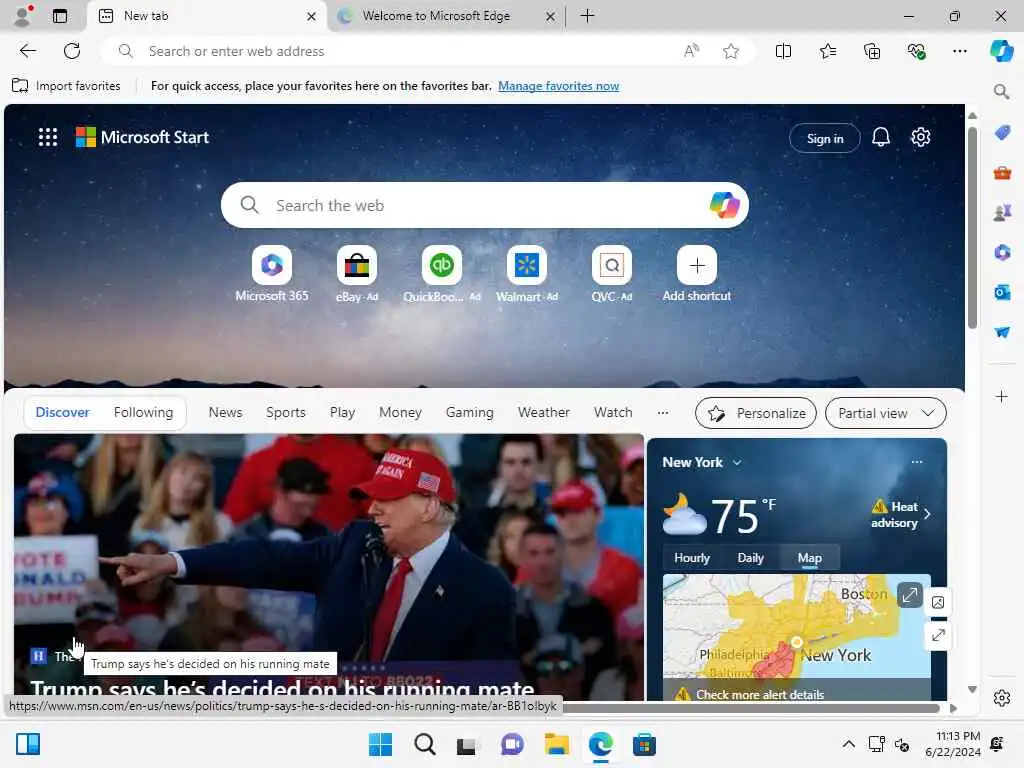The height and width of the screenshot is (768, 1024).
Task: Click the Search the web input box
Action: click(485, 205)
